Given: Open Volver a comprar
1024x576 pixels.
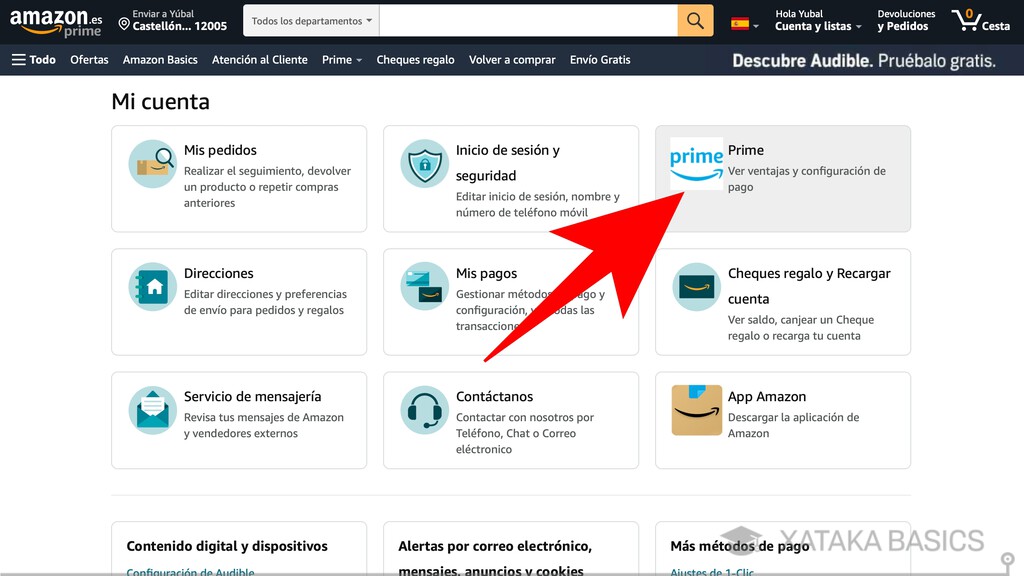Looking at the screenshot, I should click(x=512, y=59).
